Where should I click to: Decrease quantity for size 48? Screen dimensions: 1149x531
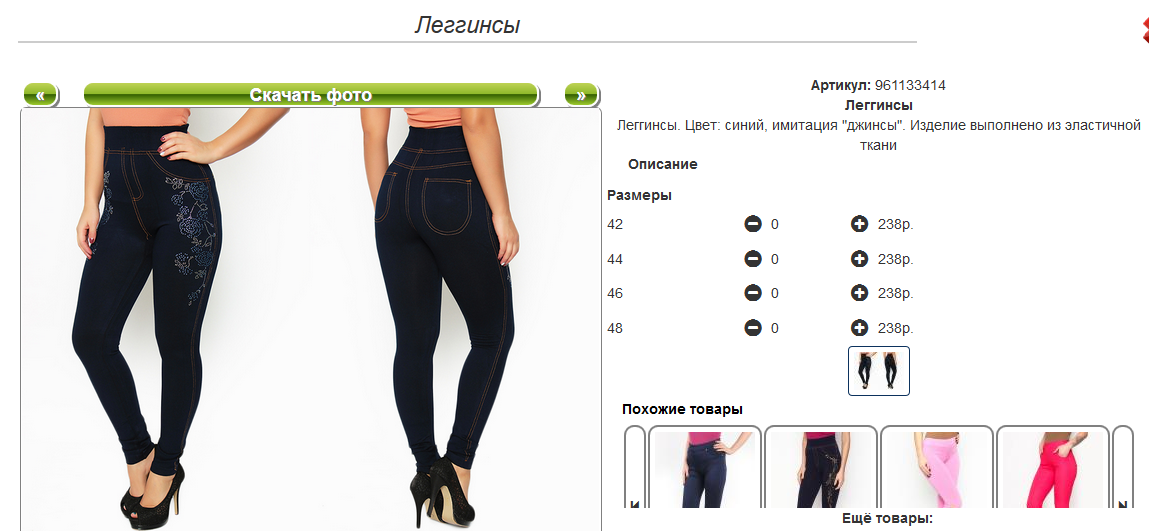[x=753, y=327]
